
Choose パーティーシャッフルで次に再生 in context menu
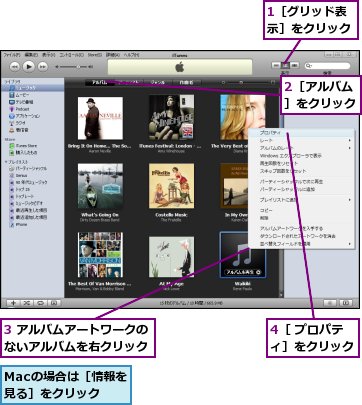tap(302, 182)
